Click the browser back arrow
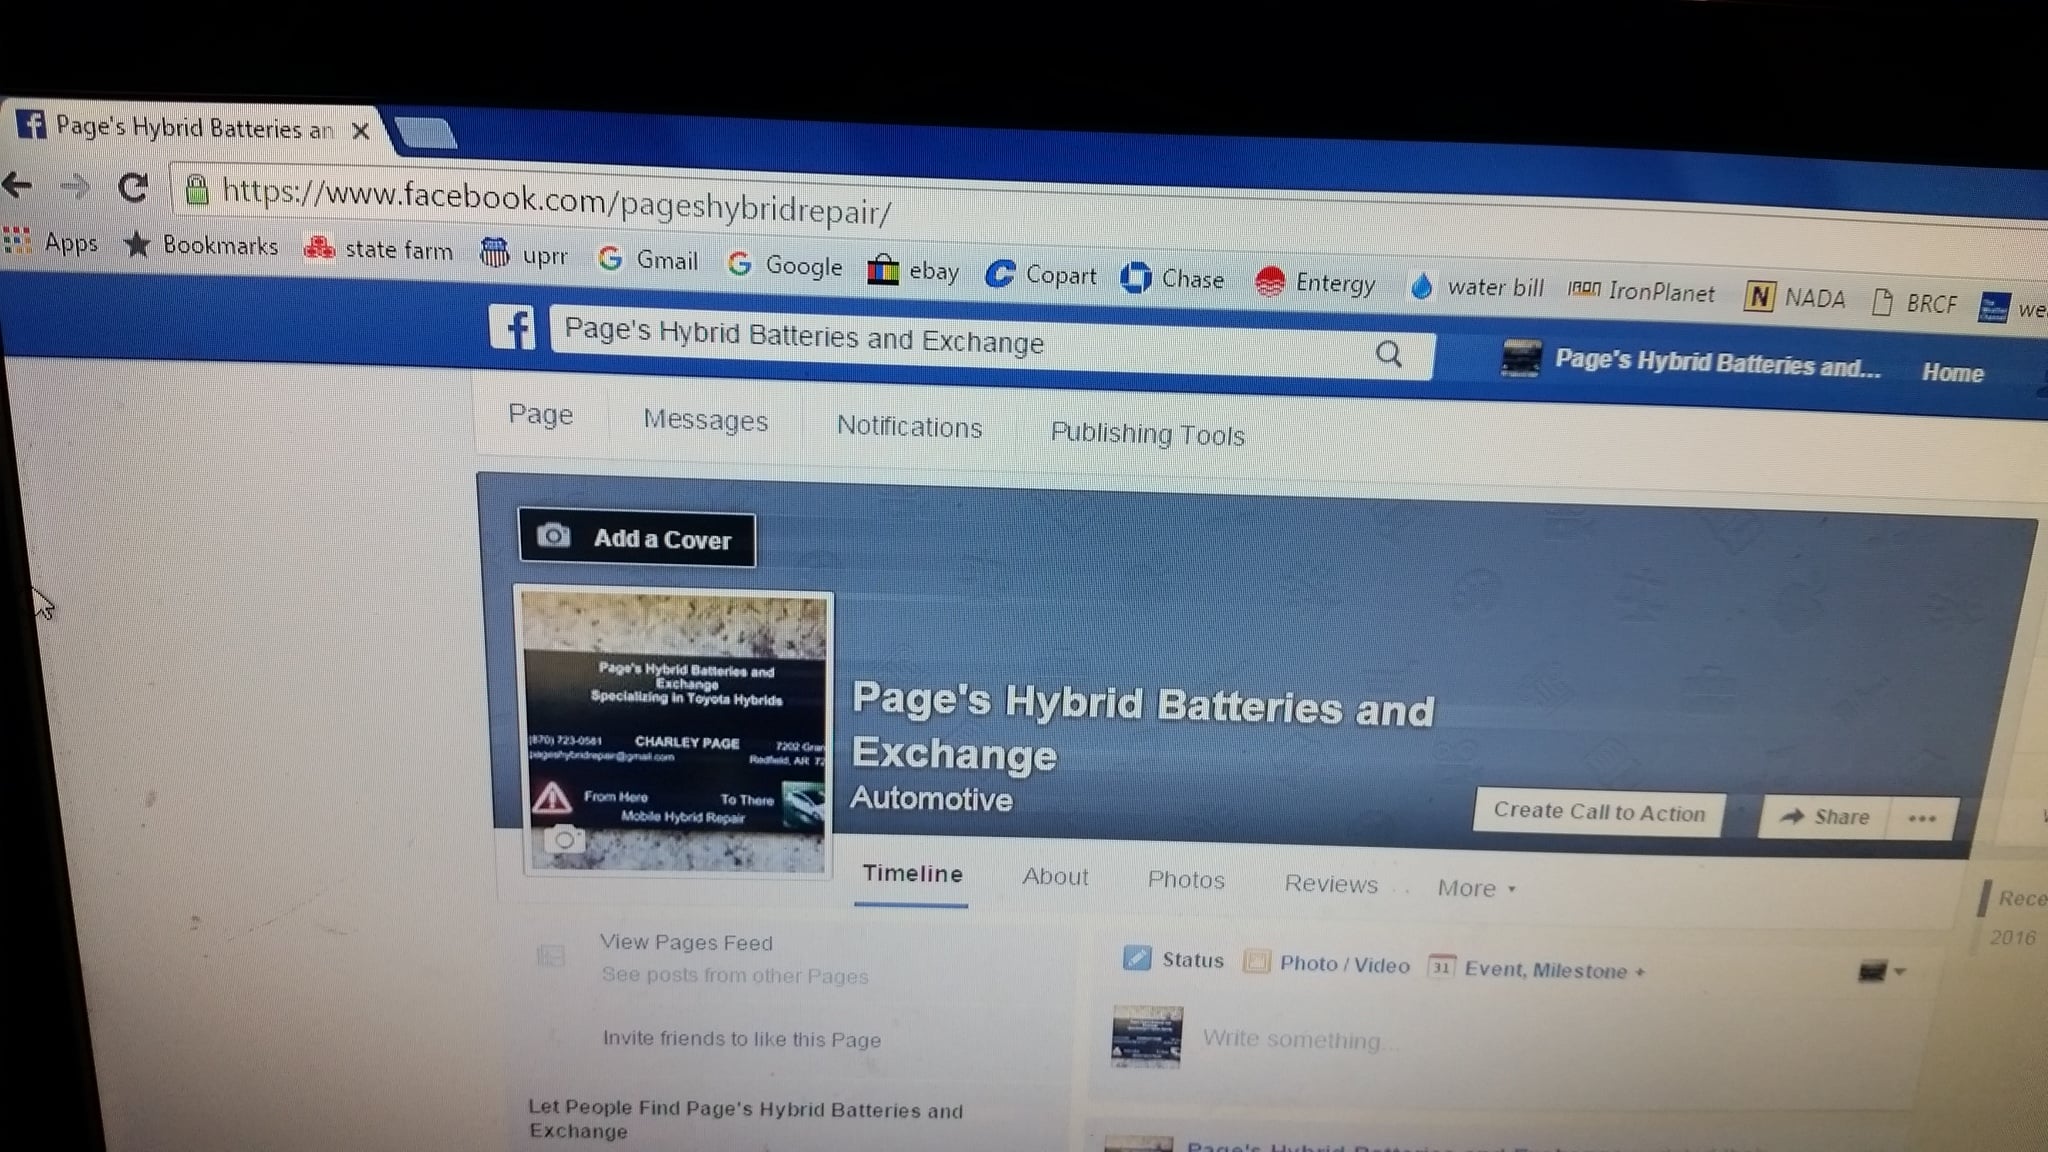 coord(17,185)
